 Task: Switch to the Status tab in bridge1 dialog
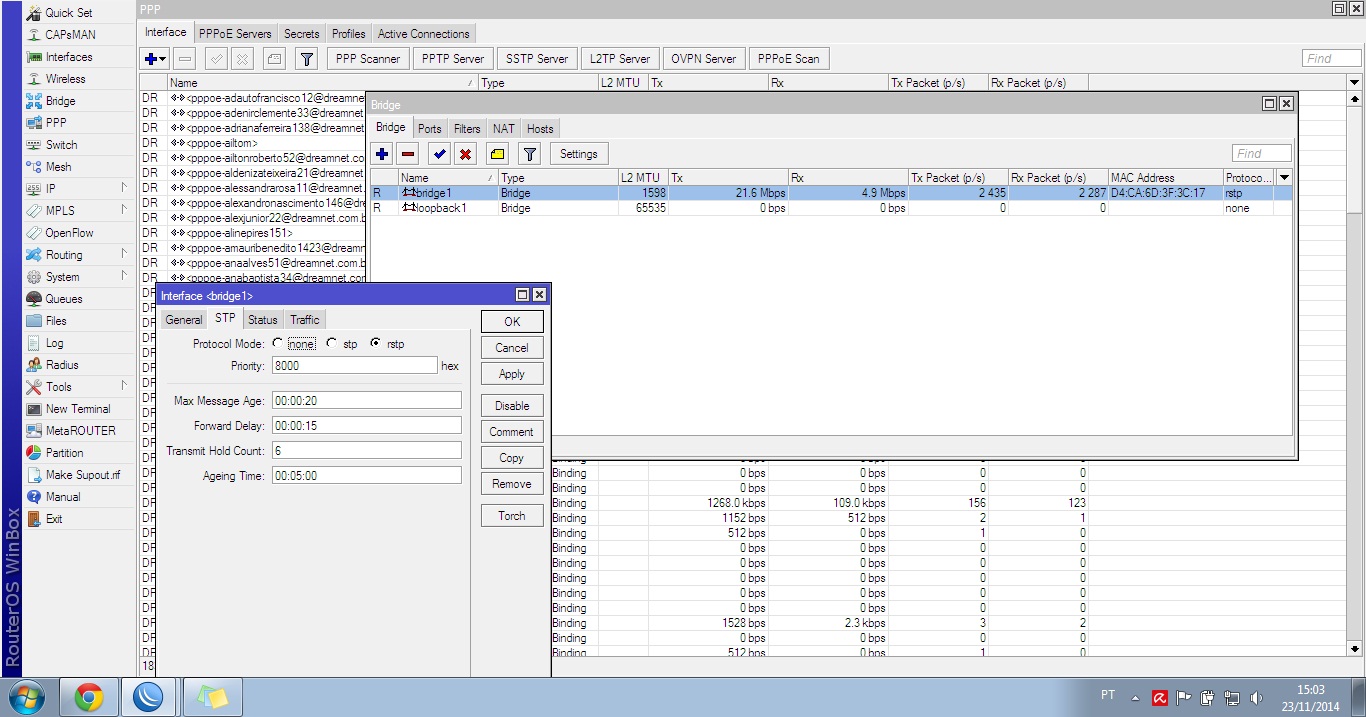(x=263, y=320)
